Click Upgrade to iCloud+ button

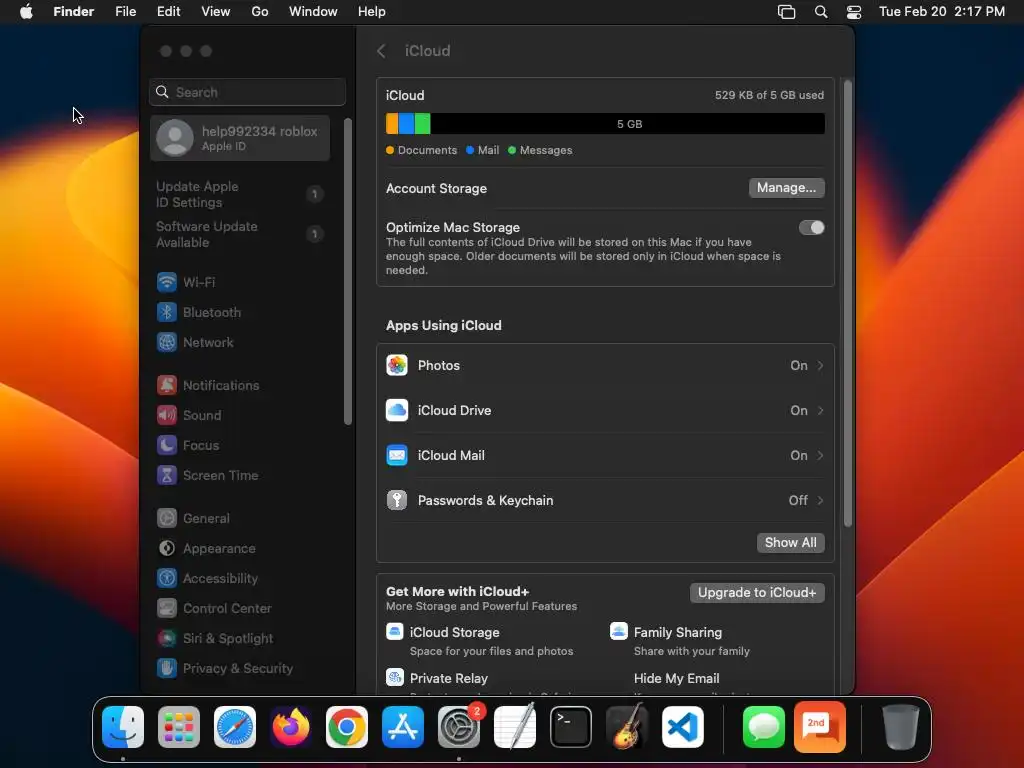[757, 593]
